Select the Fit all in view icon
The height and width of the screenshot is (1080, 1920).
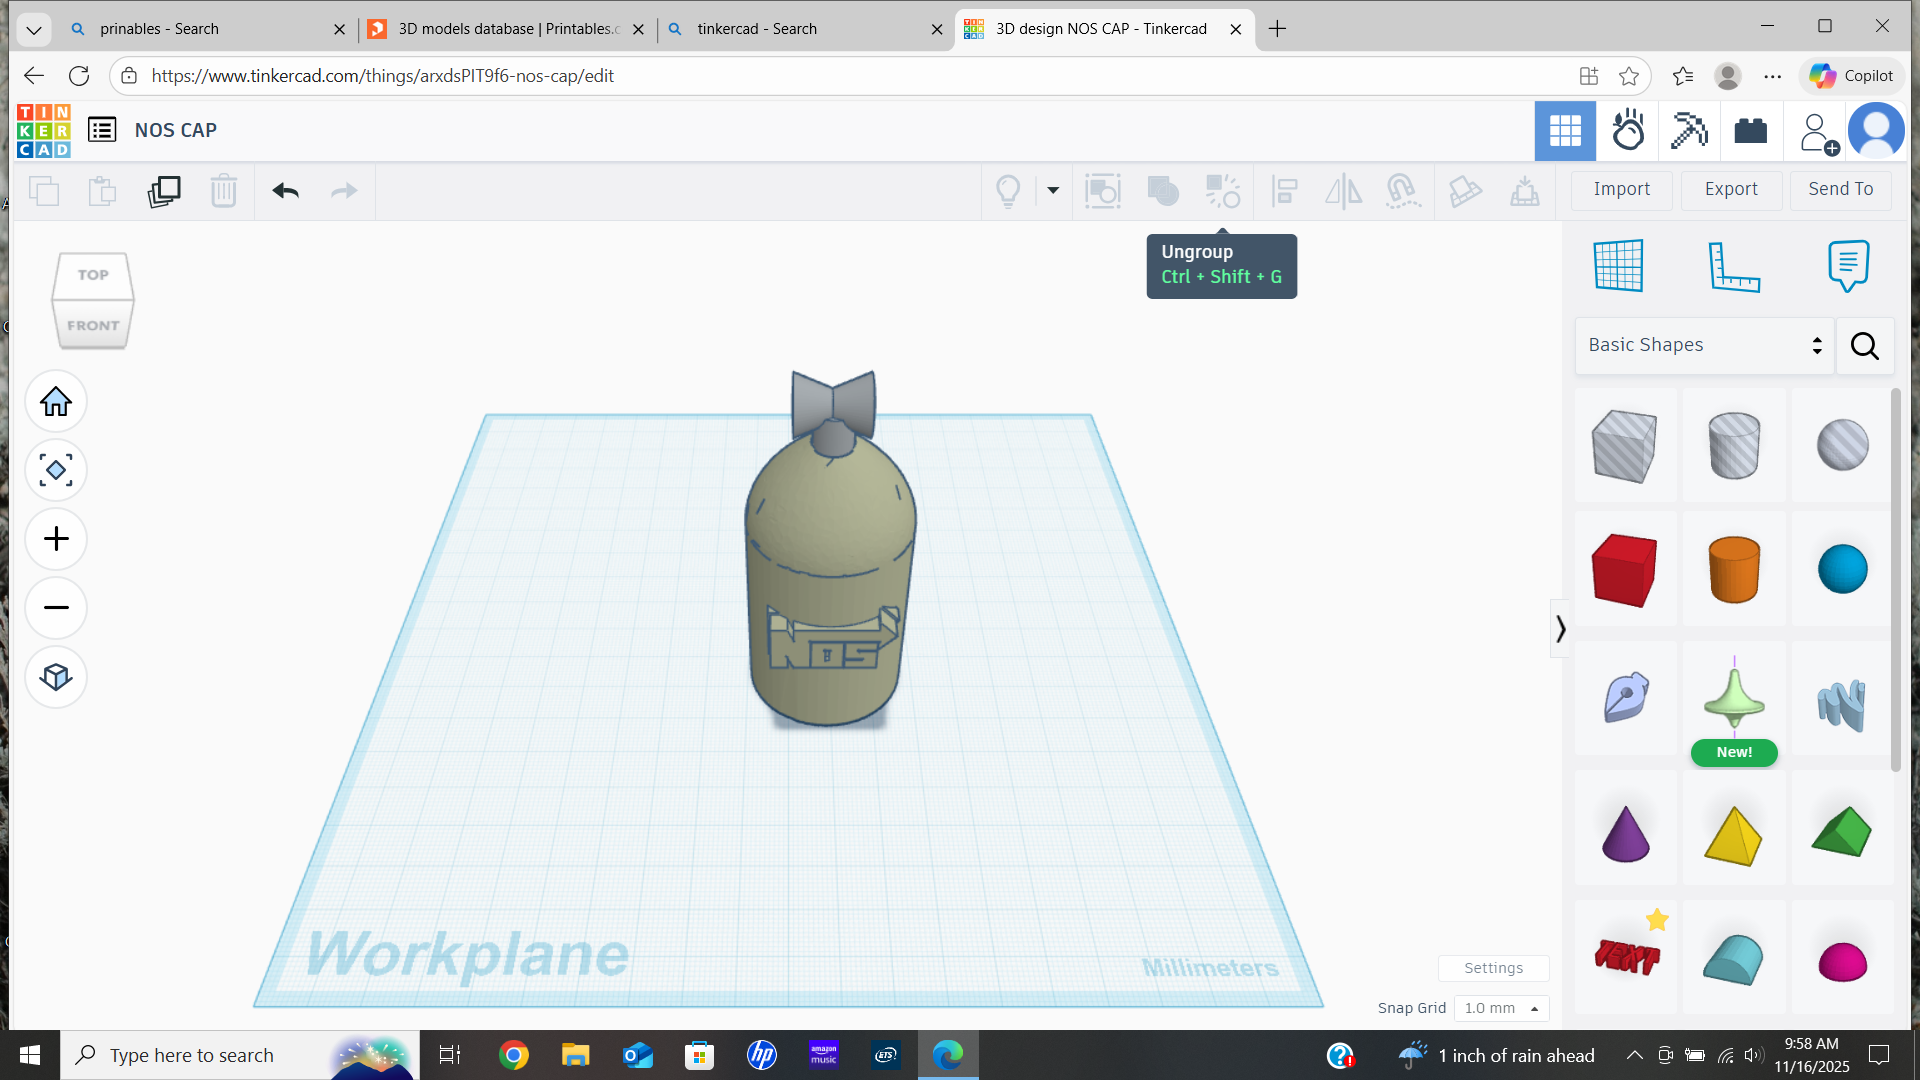pos(56,470)
